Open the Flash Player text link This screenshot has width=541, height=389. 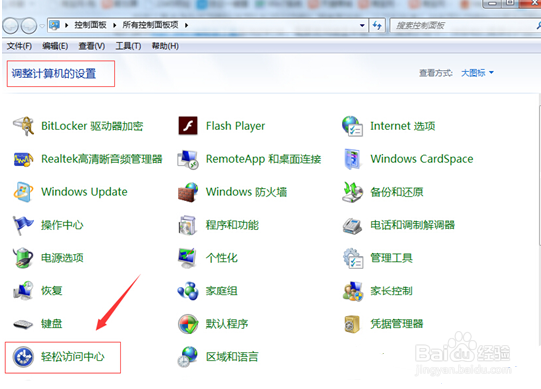click(235, 126)
